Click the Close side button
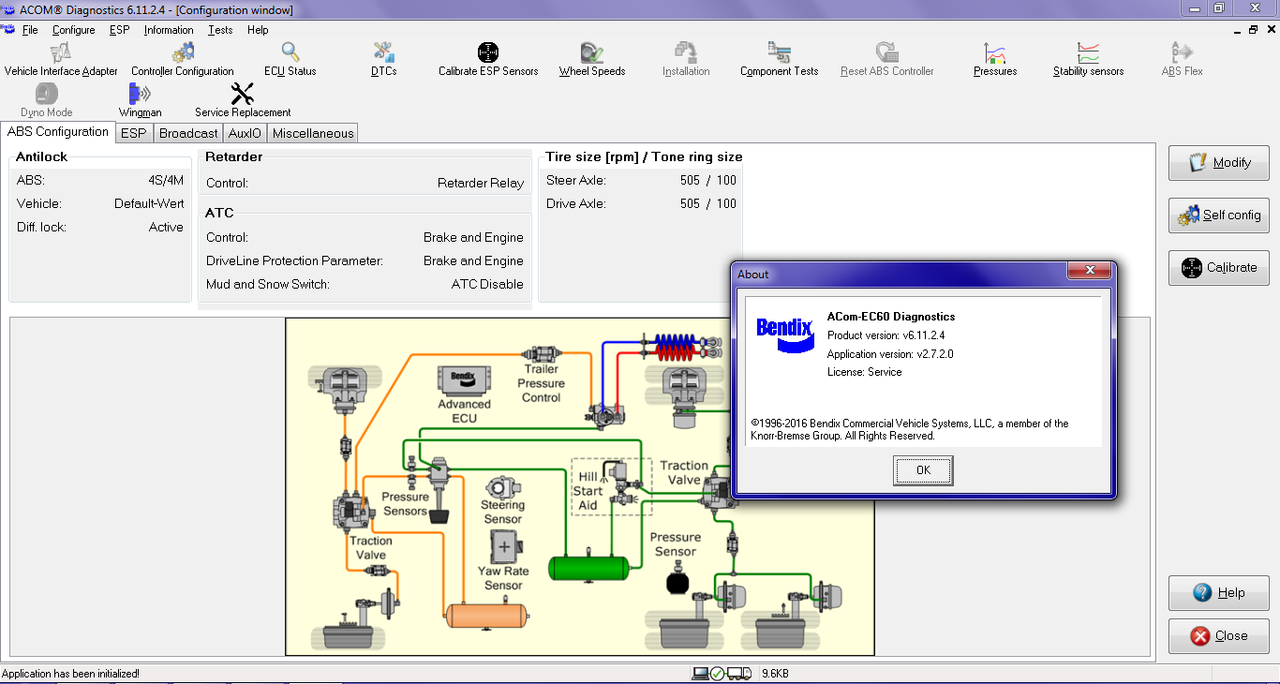The width and height of the screenshot is (1280, 684). point(1219,636)
